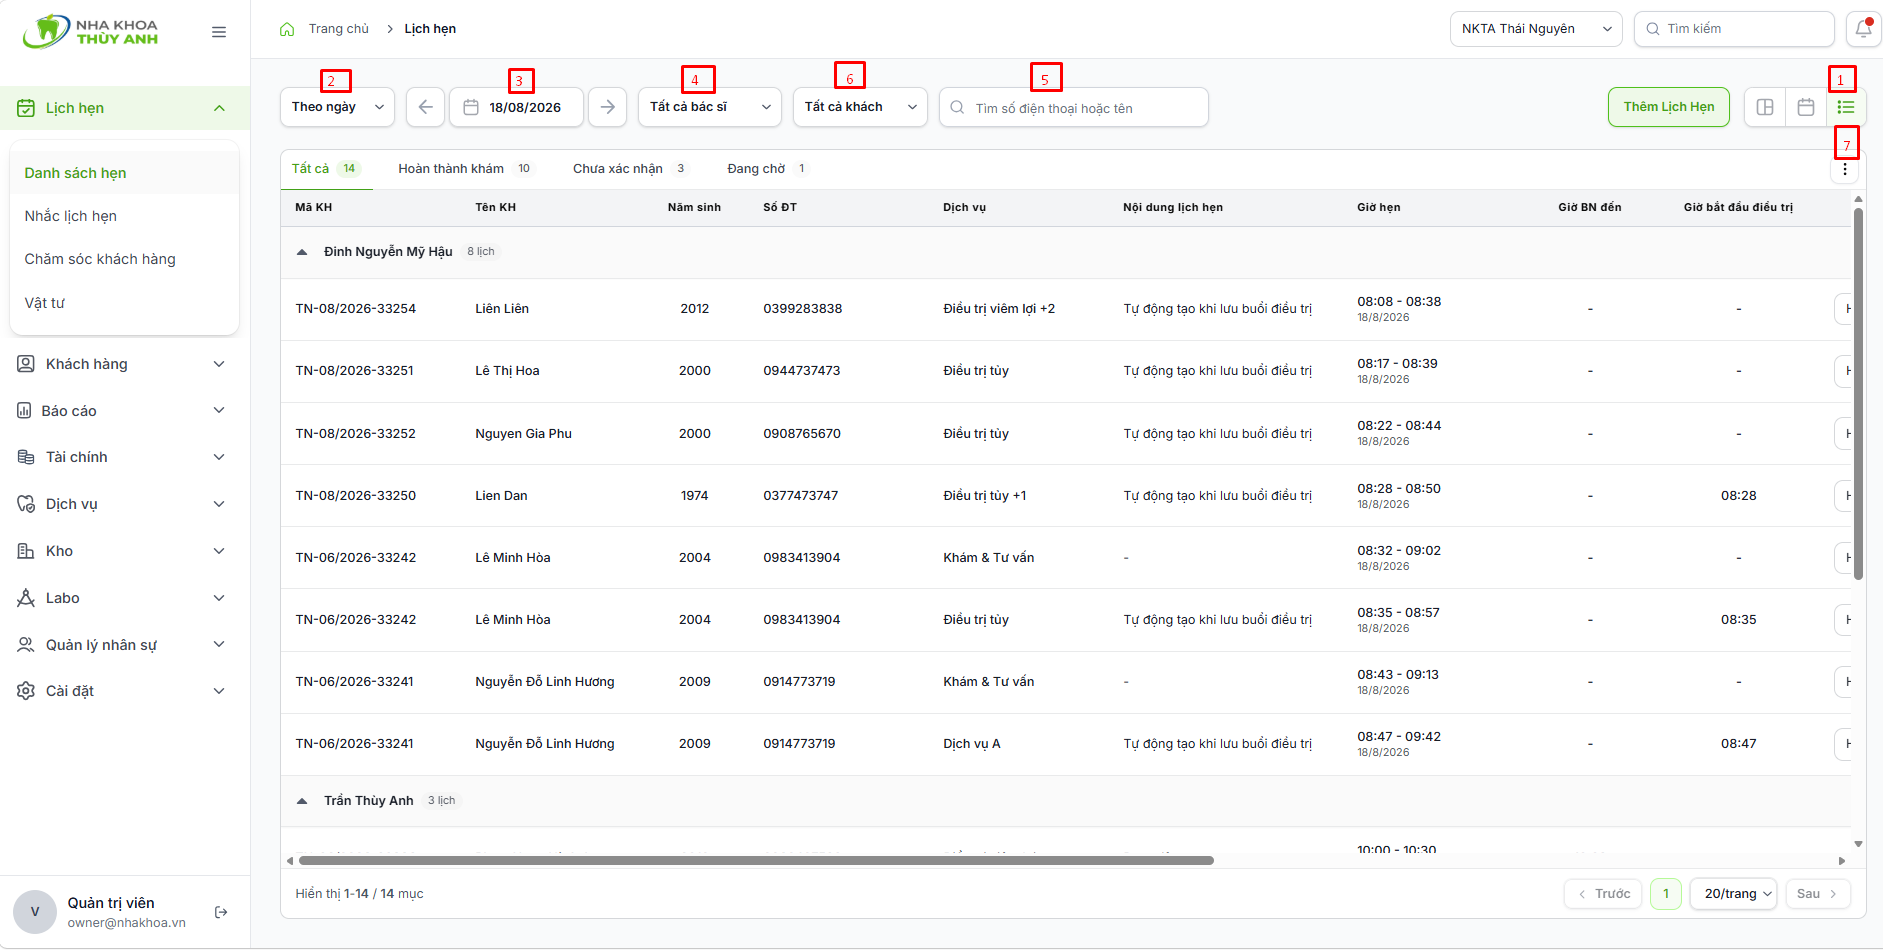
Task: Switch to calendar view icon
Action: [x=1806, y=107]
